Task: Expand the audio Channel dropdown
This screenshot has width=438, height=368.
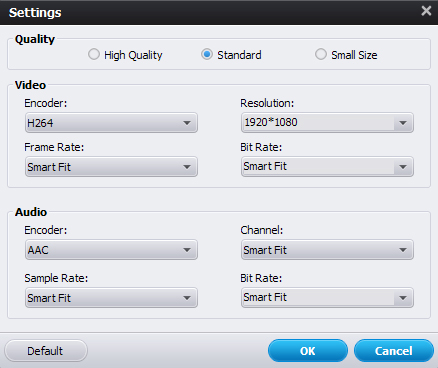Action: (x=327, y=250)
